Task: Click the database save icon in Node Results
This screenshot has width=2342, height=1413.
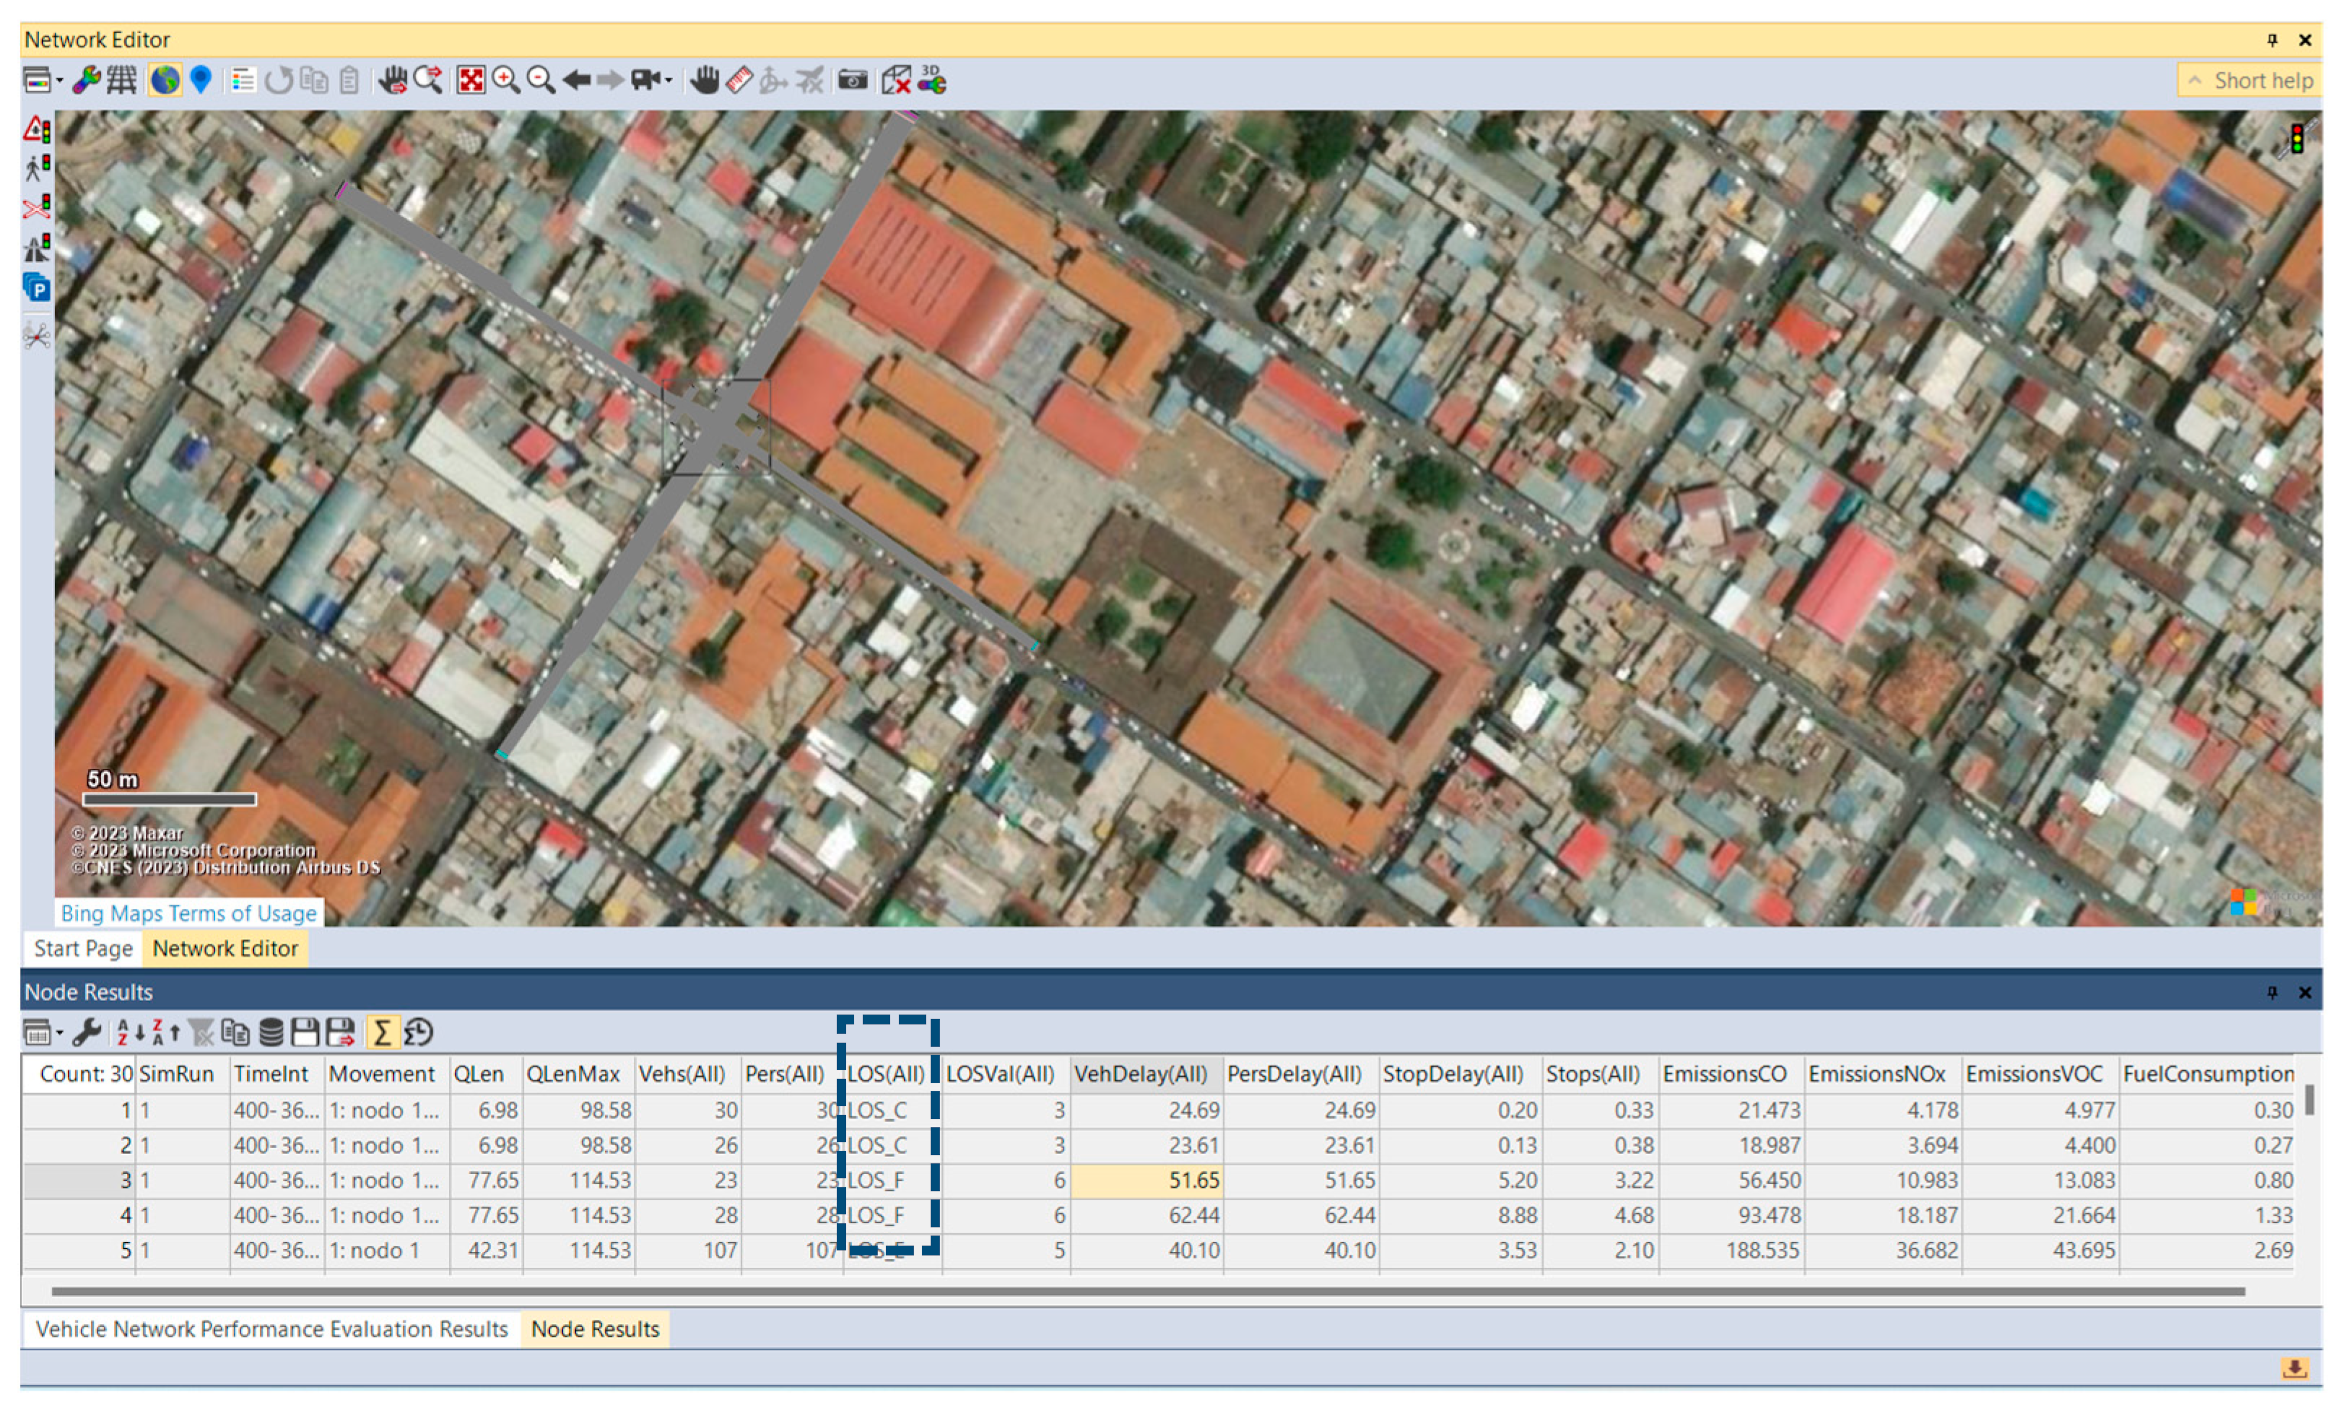Action: [x=271, y=1032]
